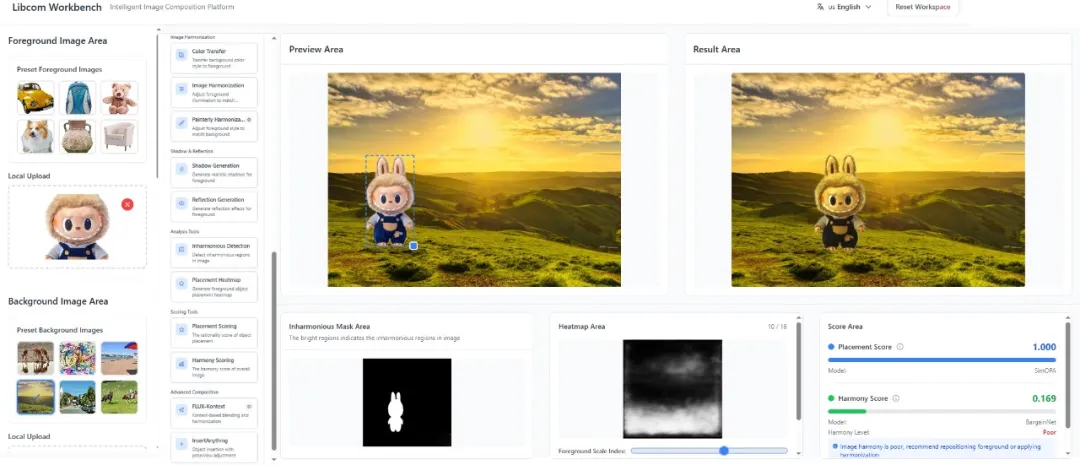
Task: Click the Placement Score info icon
Action: pos(900,347)
